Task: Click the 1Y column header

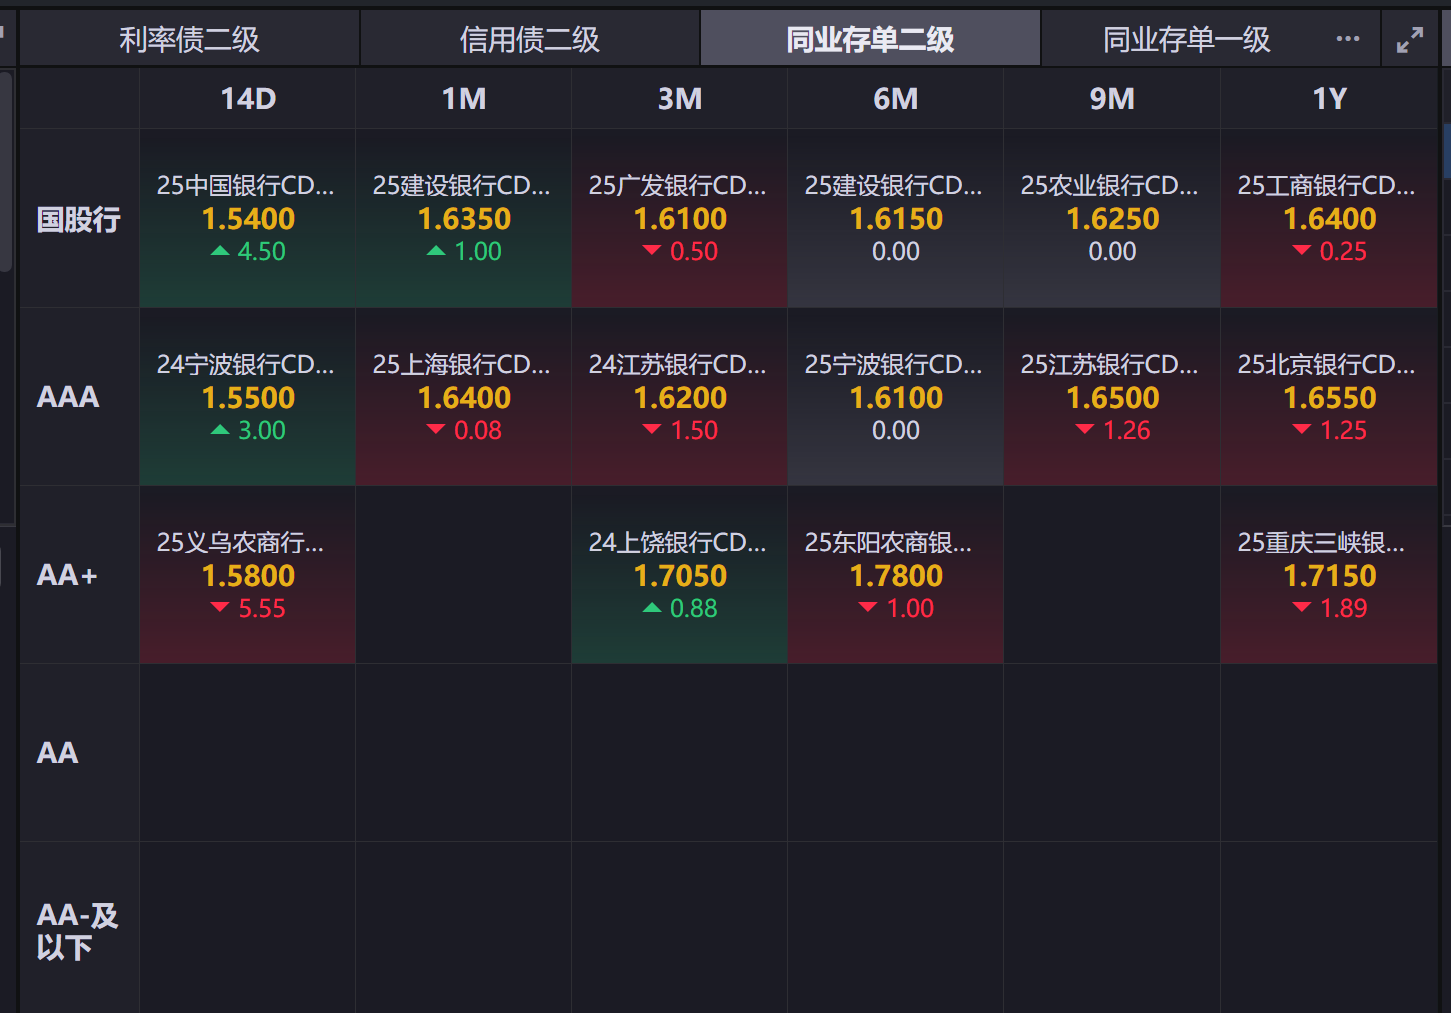Action: (x=1329, y=99)
